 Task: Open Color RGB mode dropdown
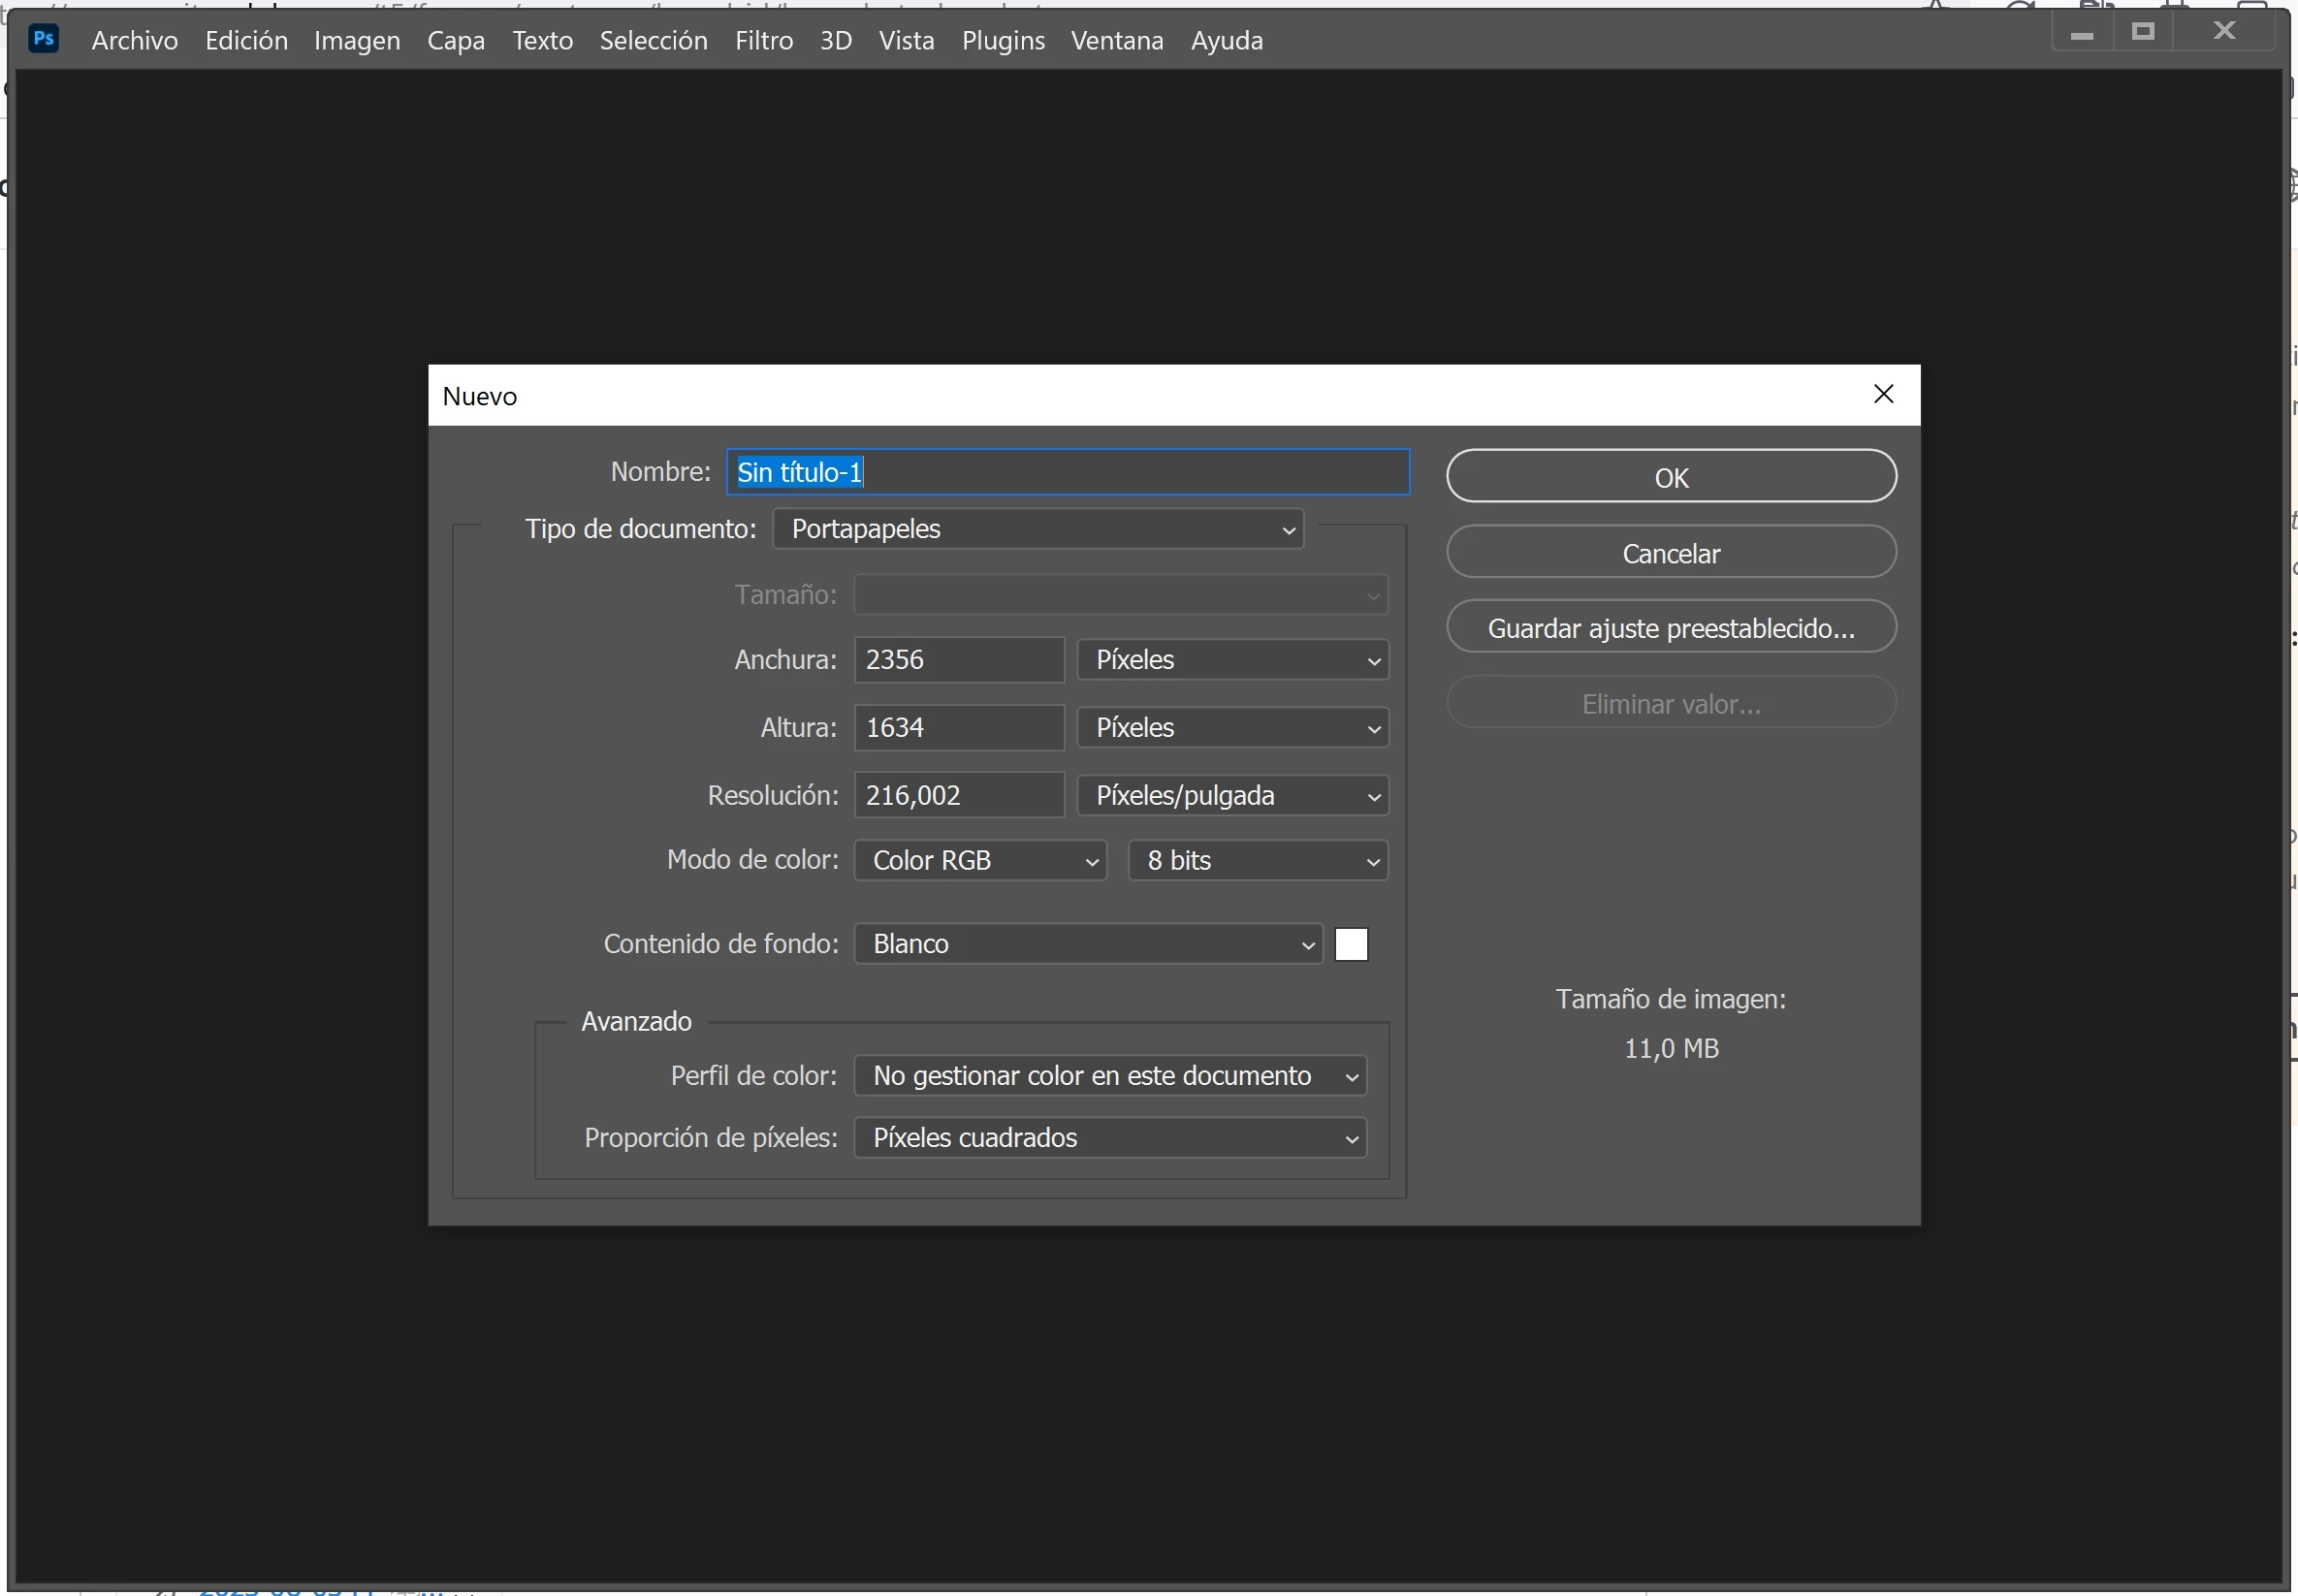[x=979, y=860]
